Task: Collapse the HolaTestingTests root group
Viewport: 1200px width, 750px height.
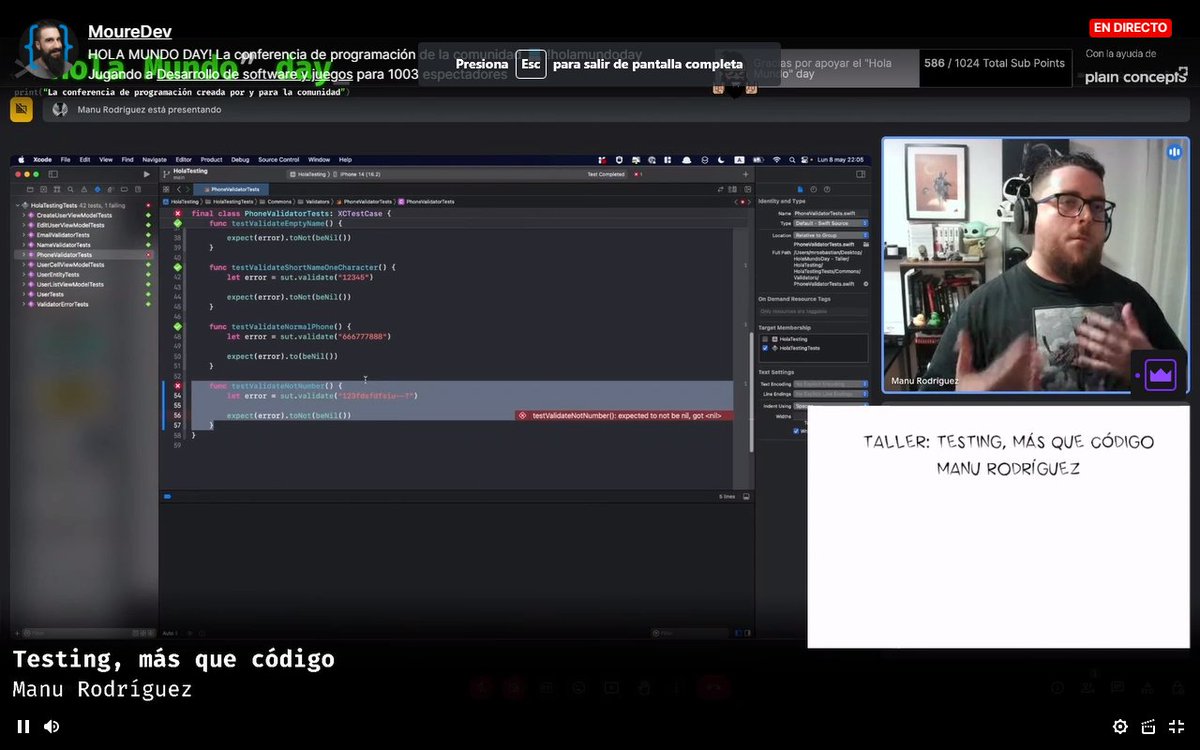Action: click(x=18, y=205)
